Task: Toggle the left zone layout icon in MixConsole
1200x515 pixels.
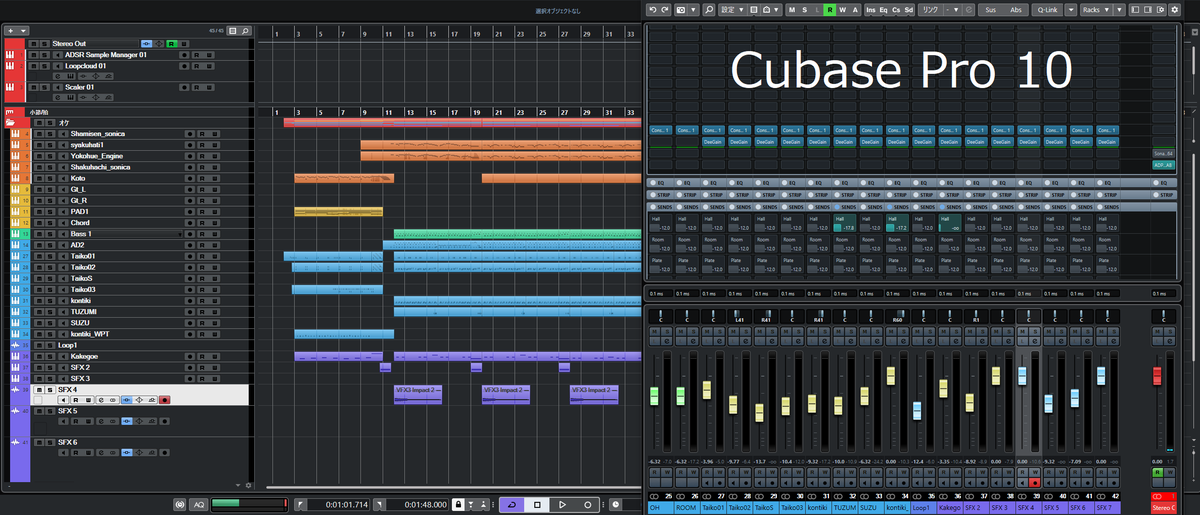Action: (1136, 9)
